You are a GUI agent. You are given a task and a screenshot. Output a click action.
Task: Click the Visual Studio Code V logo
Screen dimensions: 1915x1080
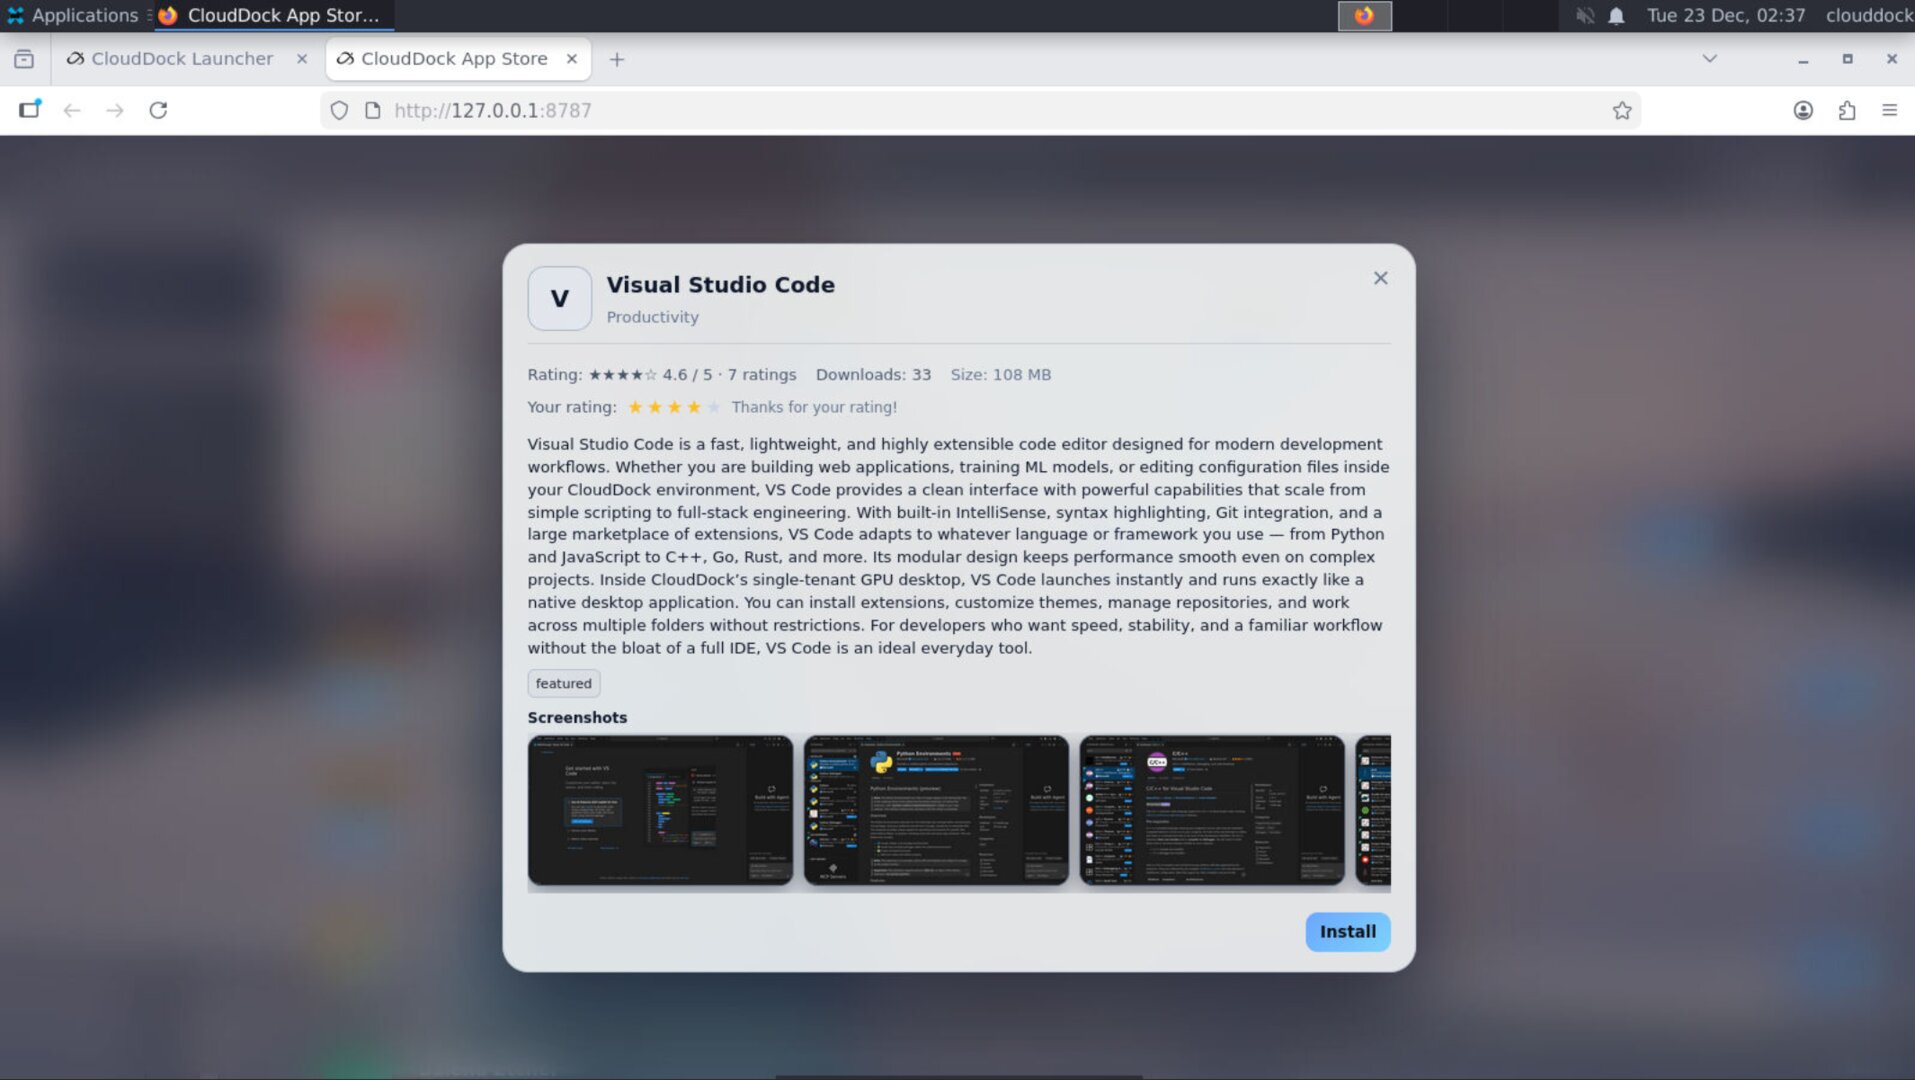[559, 297]
